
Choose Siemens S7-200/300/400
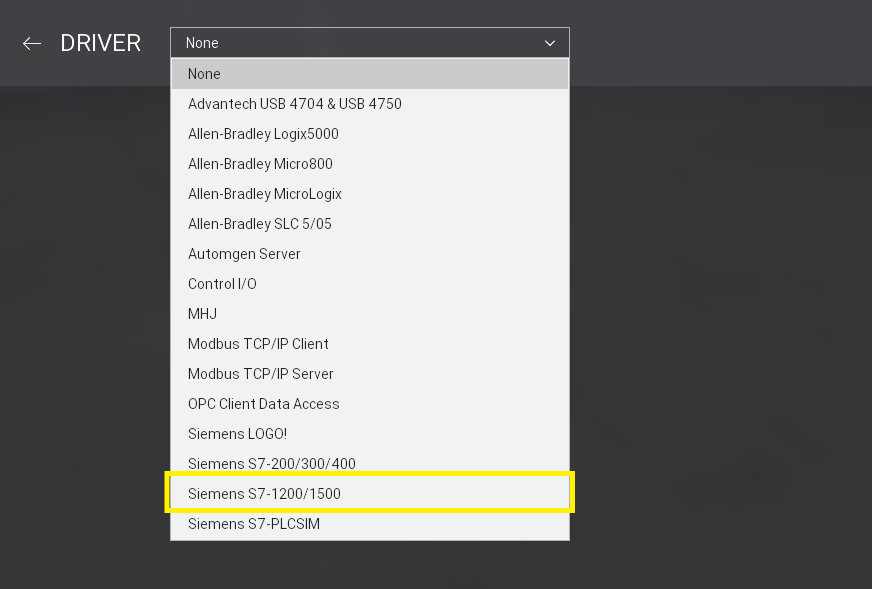[x=271, y=464]
